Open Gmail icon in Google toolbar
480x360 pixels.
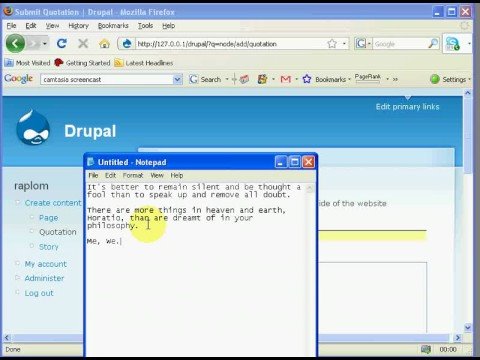point(286,79)
